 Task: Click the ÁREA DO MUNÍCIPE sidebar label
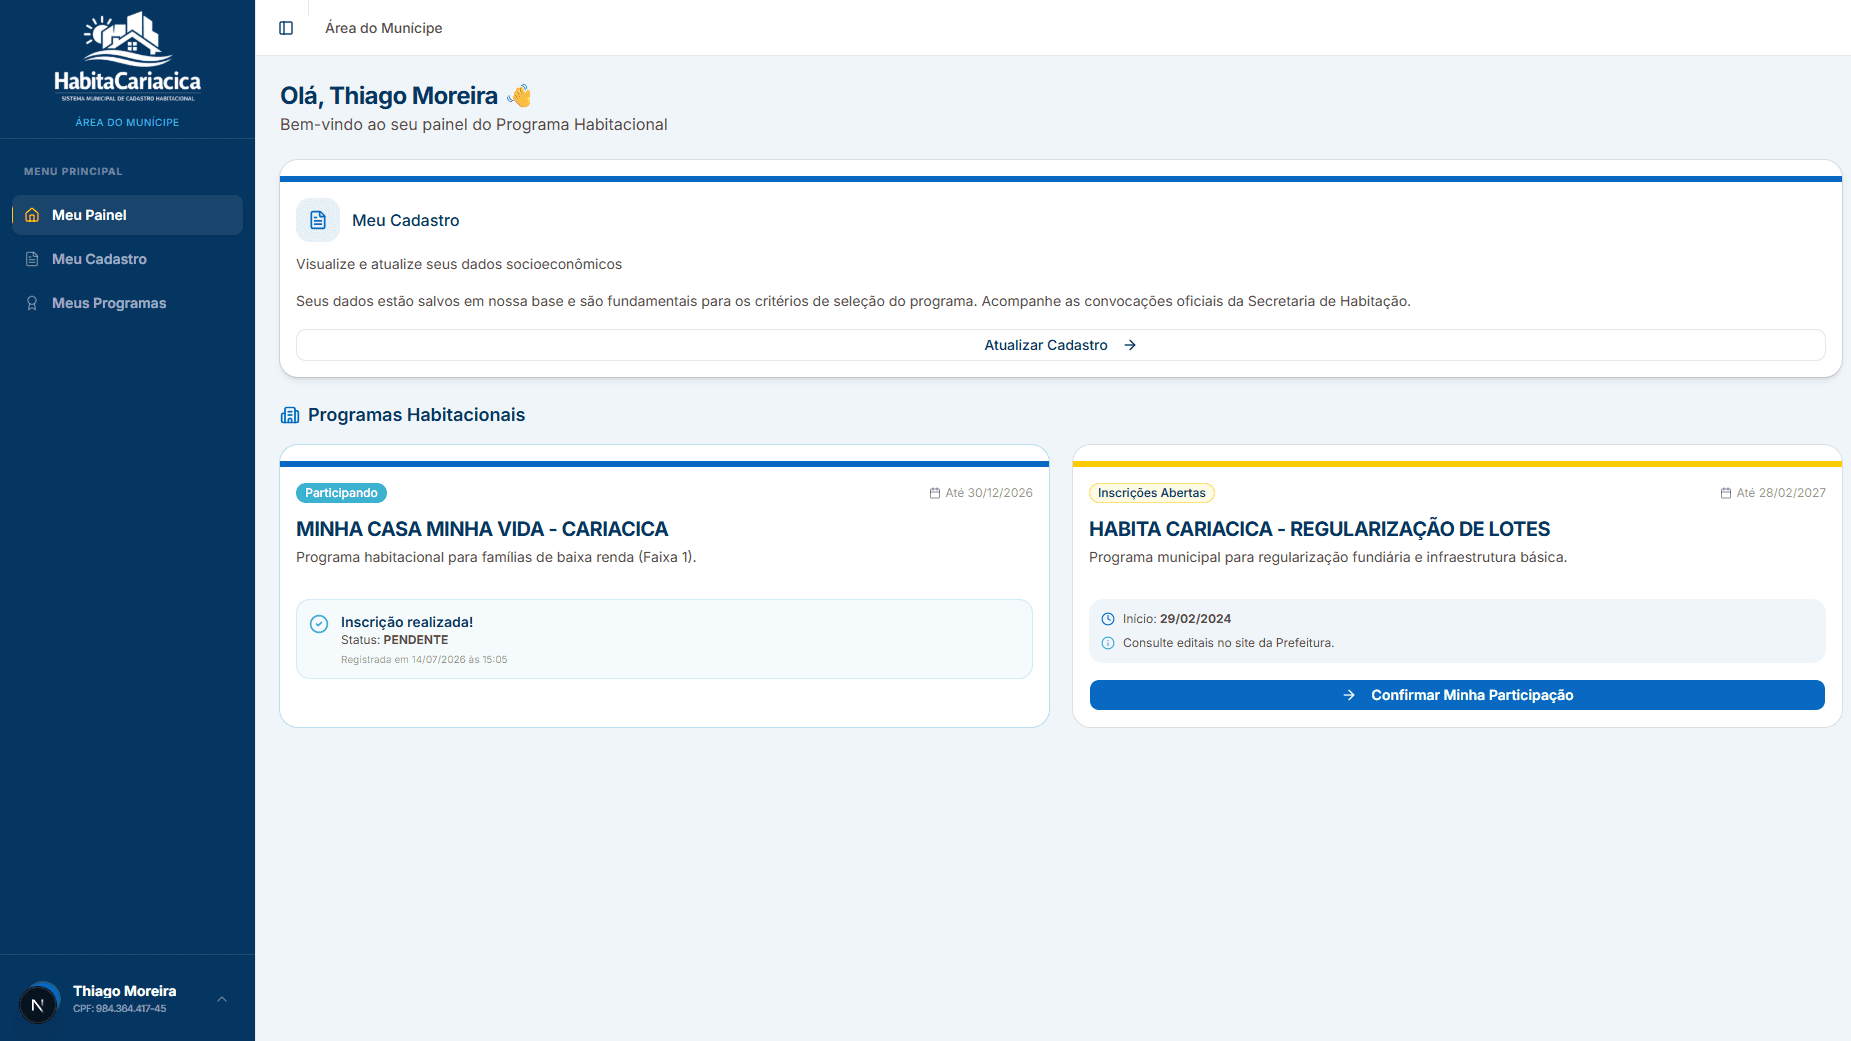(x=127, y=122)
